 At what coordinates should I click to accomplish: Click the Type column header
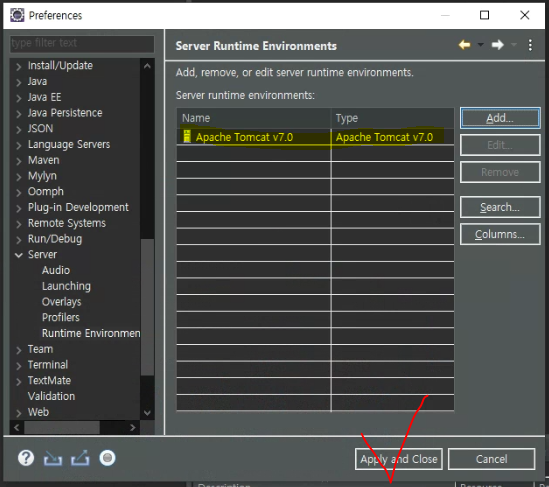(392, 118)
